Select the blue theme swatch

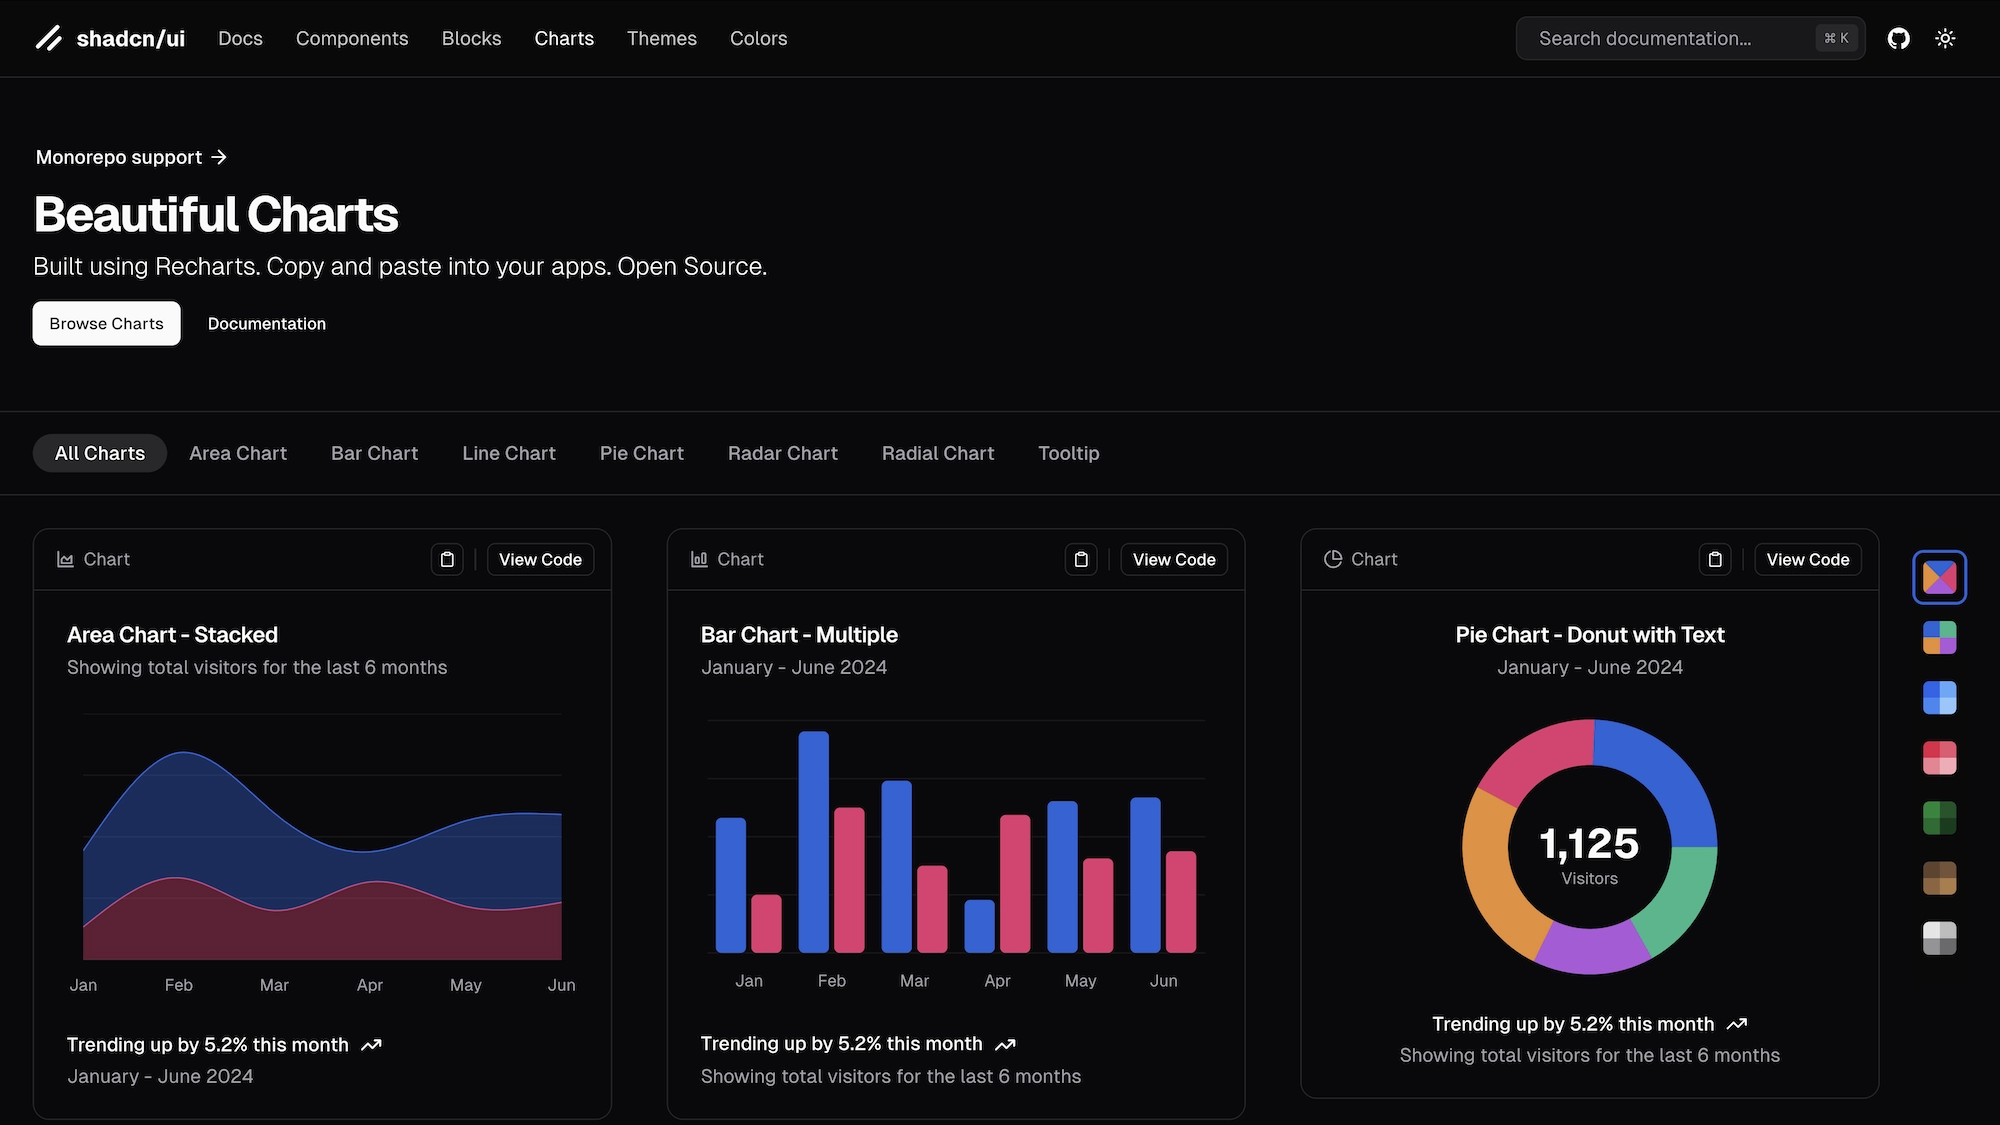click(1939, 697)
